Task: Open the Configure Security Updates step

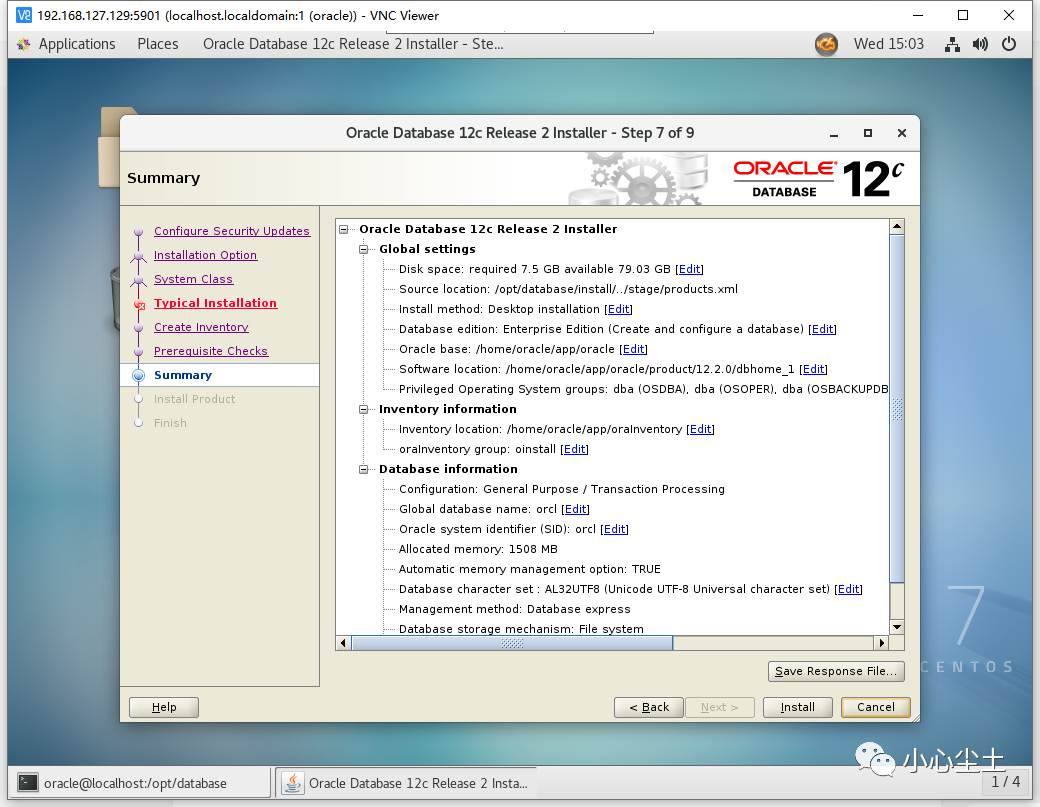Action: click(231, 231)
